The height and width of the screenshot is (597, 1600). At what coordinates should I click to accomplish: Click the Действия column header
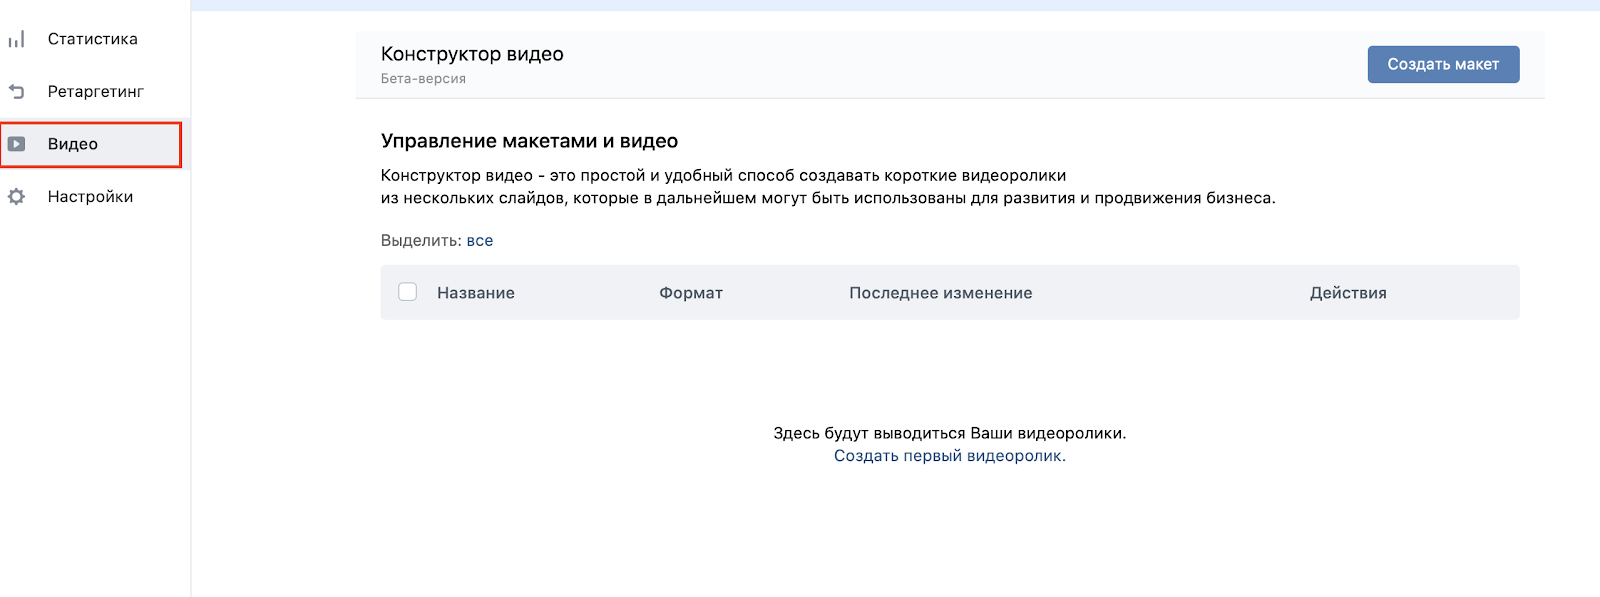tap(1348, 293)
